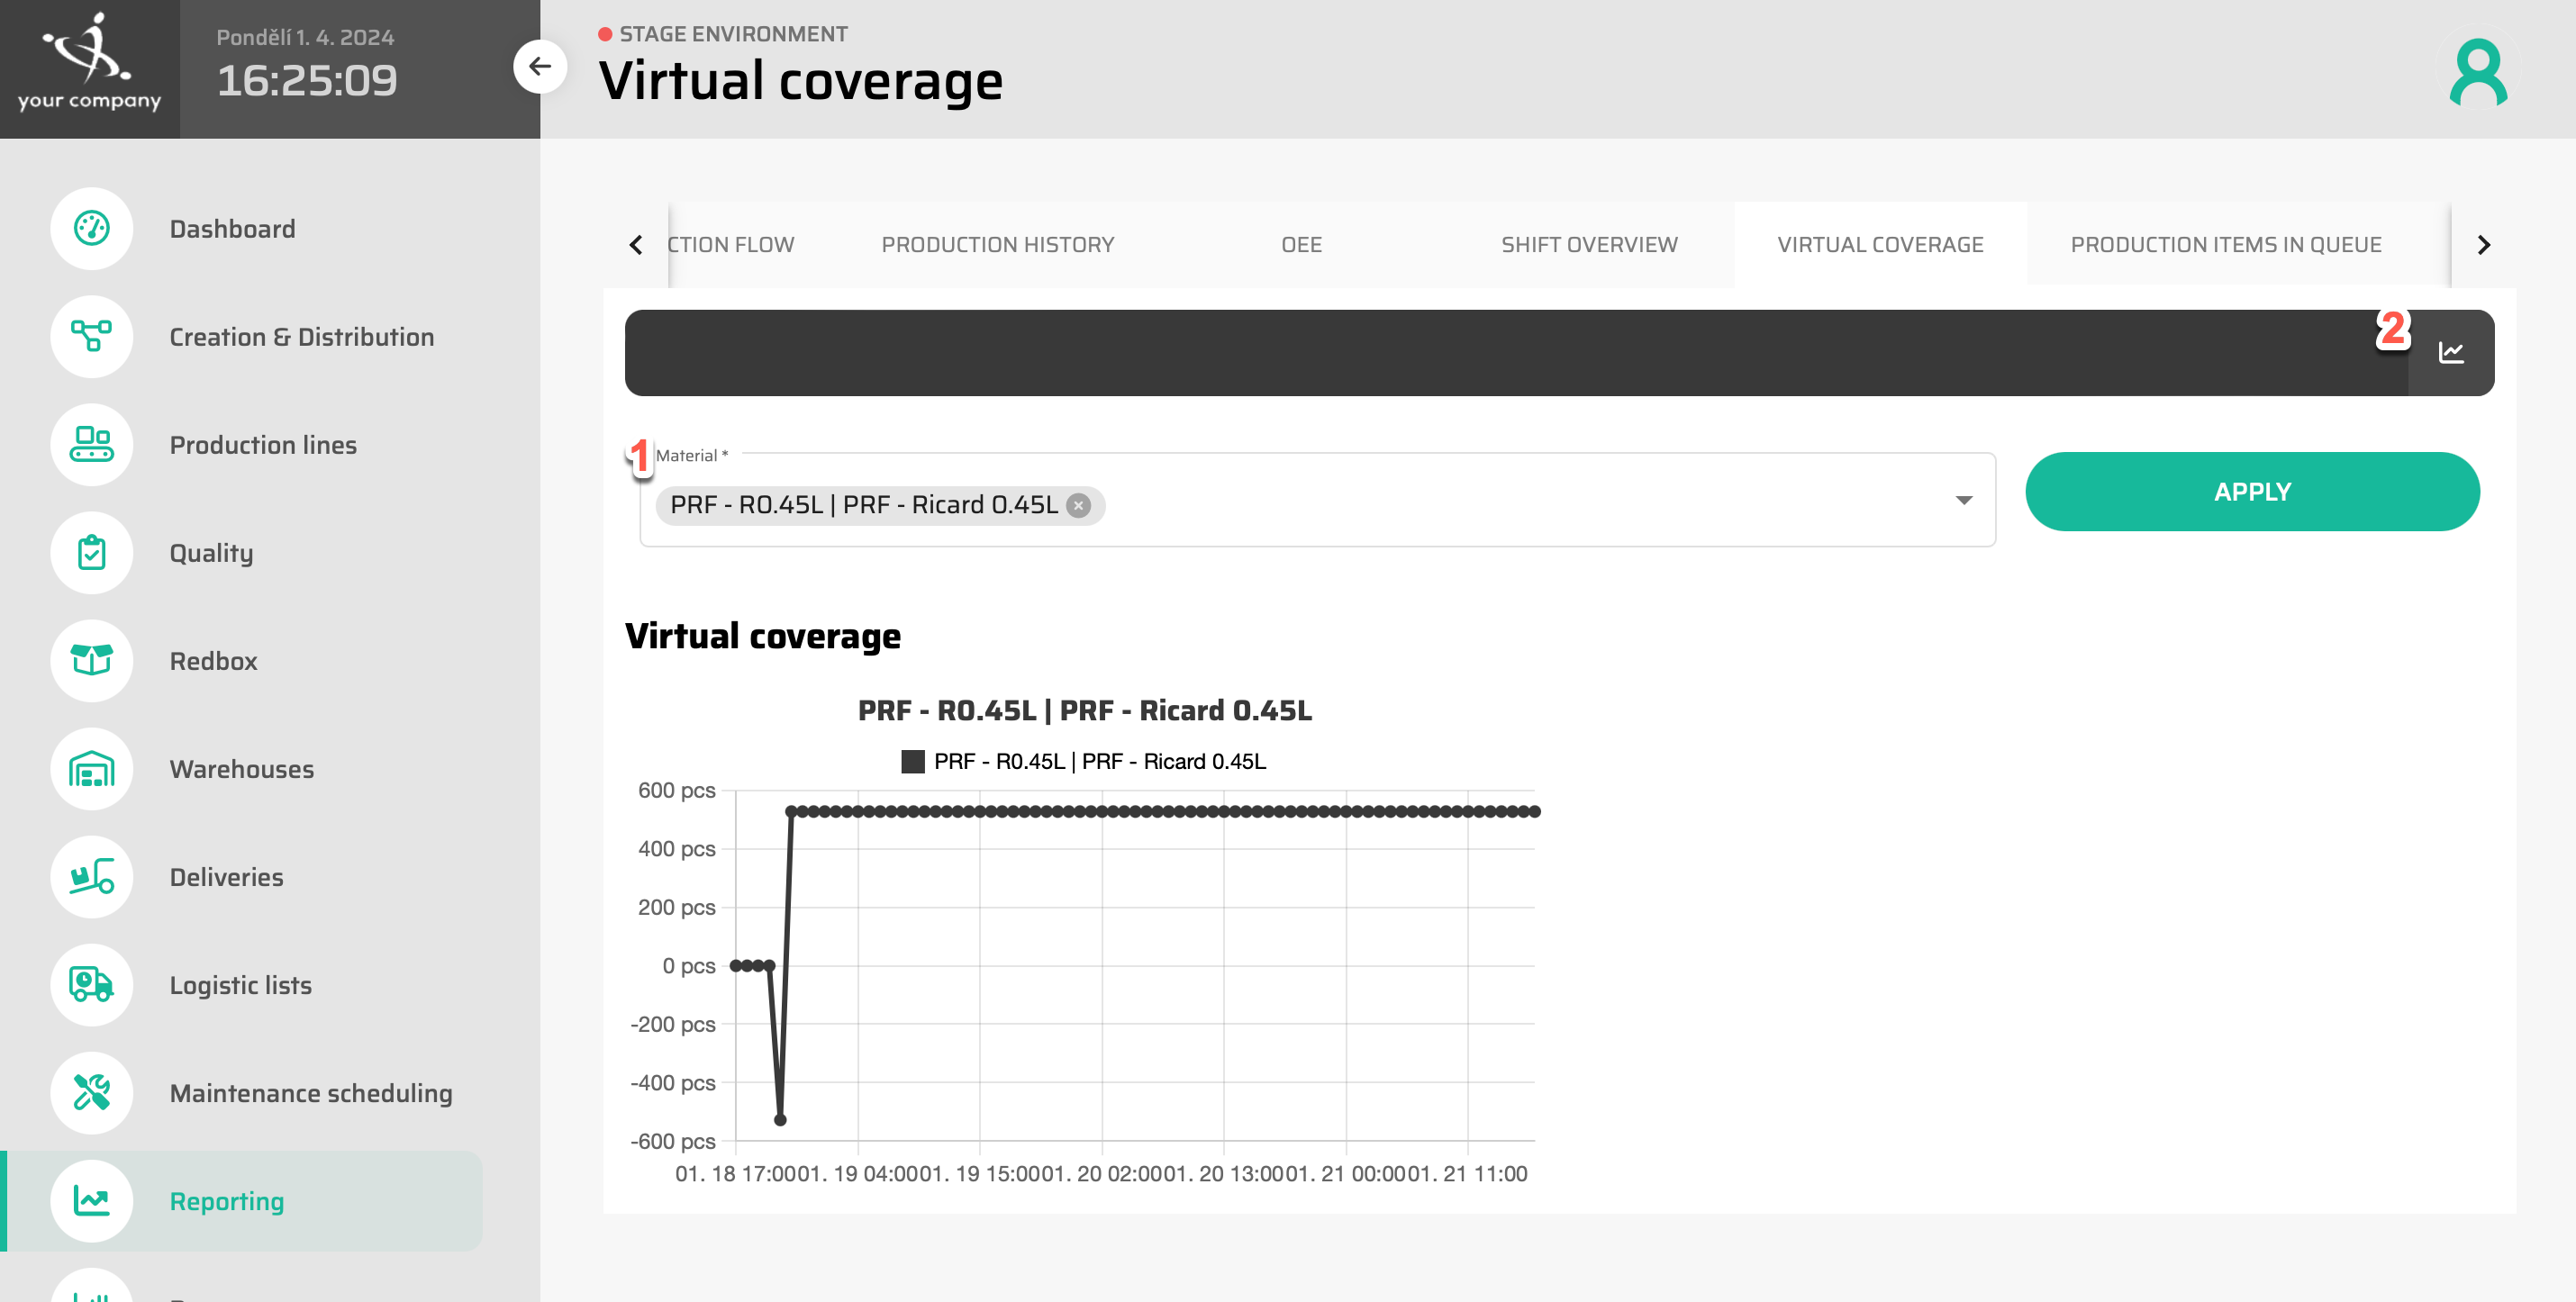The width and height of the screenshot is (2576, 1302).
Task: Click the Dashboard gauge icon
Action: (91, 229)
